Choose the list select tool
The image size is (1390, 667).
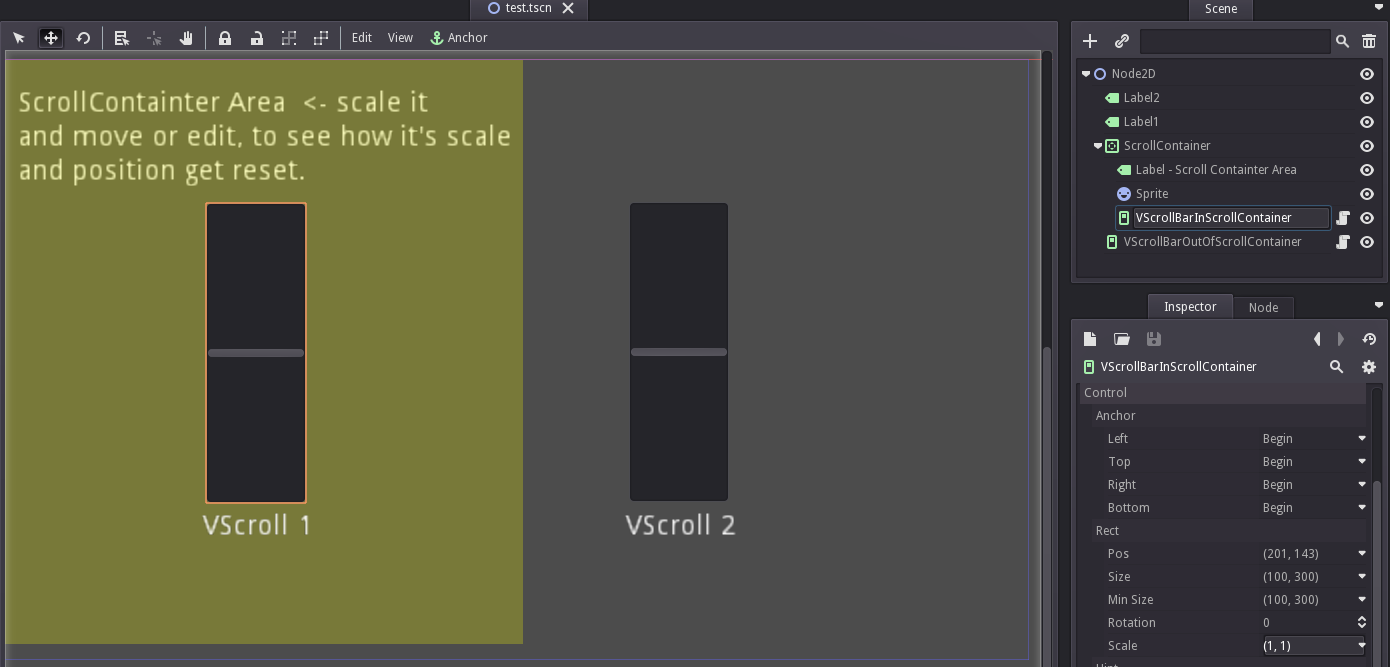pyautogui.click(x=122, y=38)
